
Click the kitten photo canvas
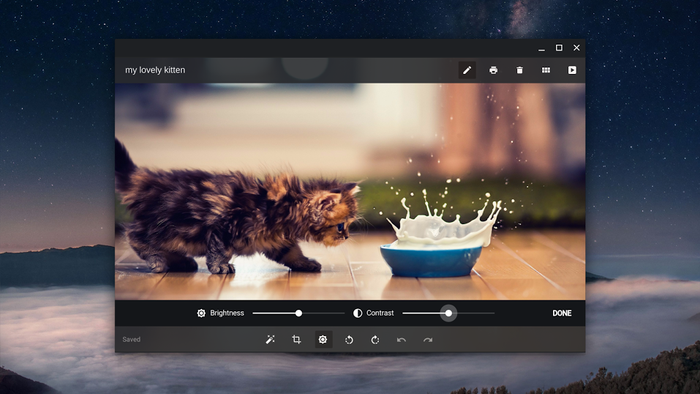click(x=350, y=191)
